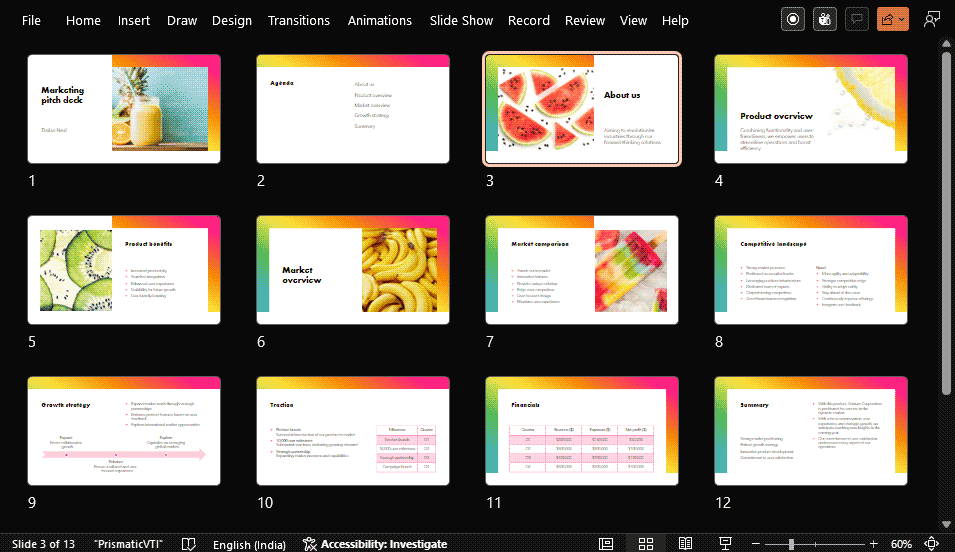Switch to the Design tab

tap(231, 20)
